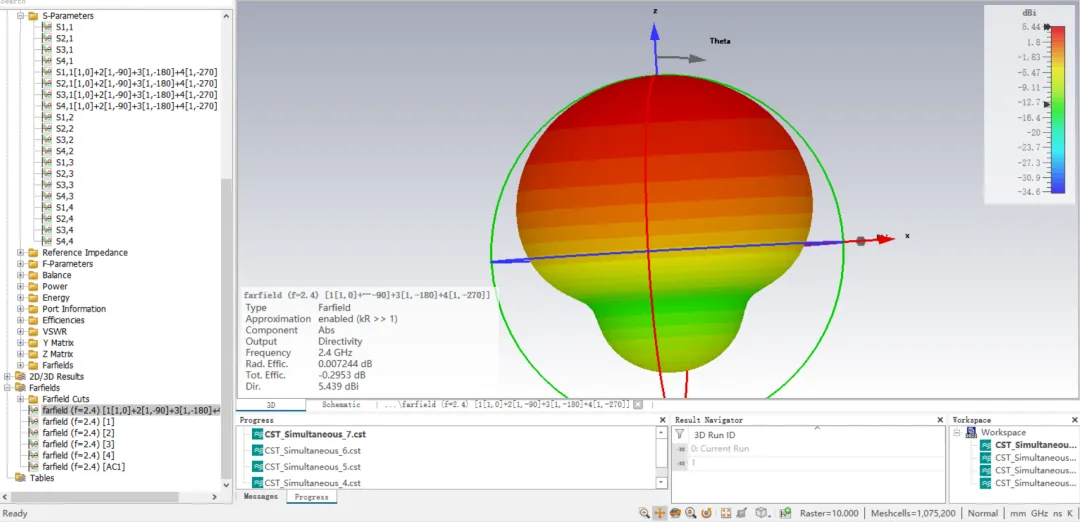Activate the orange pan crosshair tool

(x=659, y=513)
